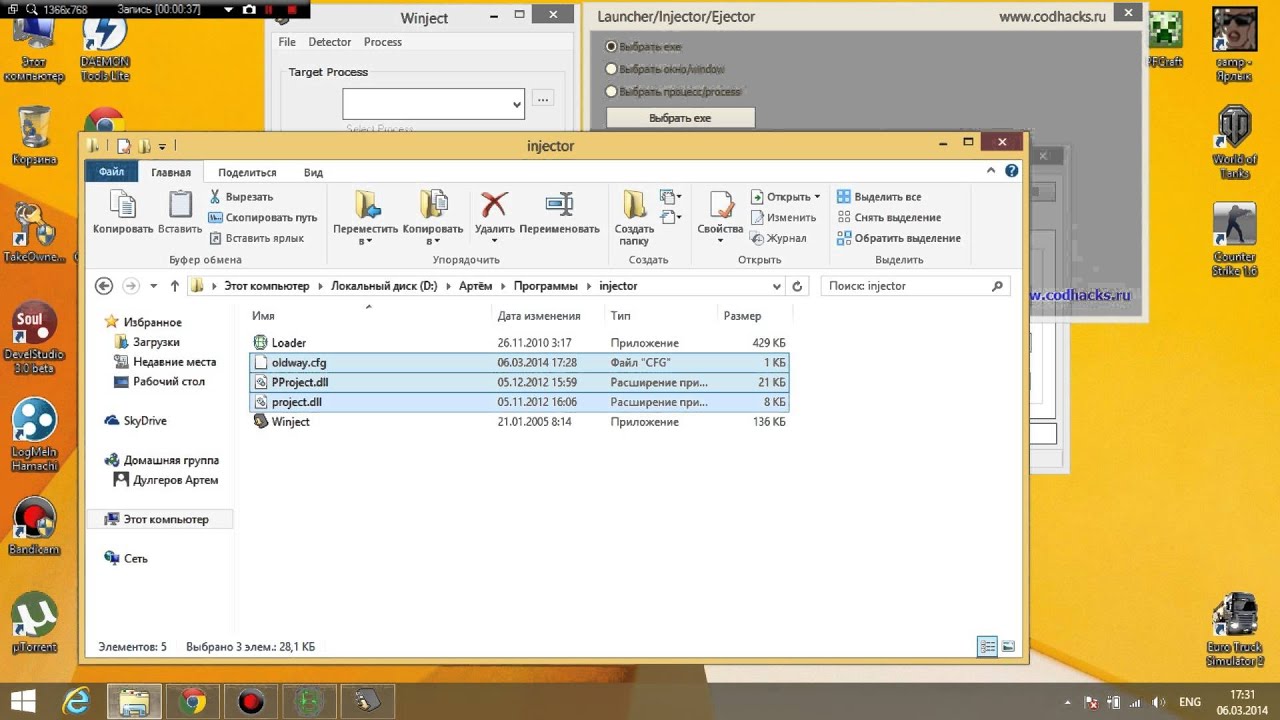Click the Copy (Копировать) ribbon icon
This screenshot has width=1280, height=720.
[x=122, y=205]
